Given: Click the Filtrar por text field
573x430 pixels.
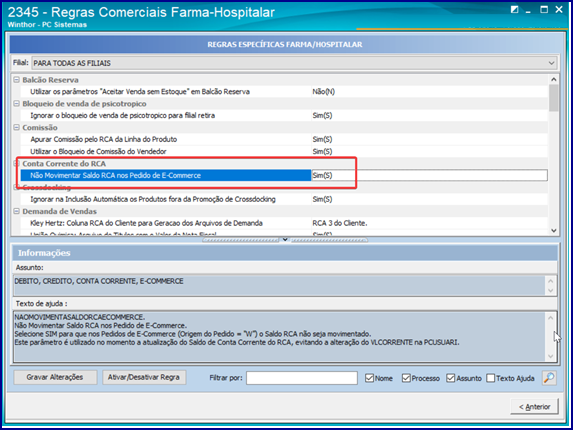Looking at the screenshot, I should click(302, 378).
